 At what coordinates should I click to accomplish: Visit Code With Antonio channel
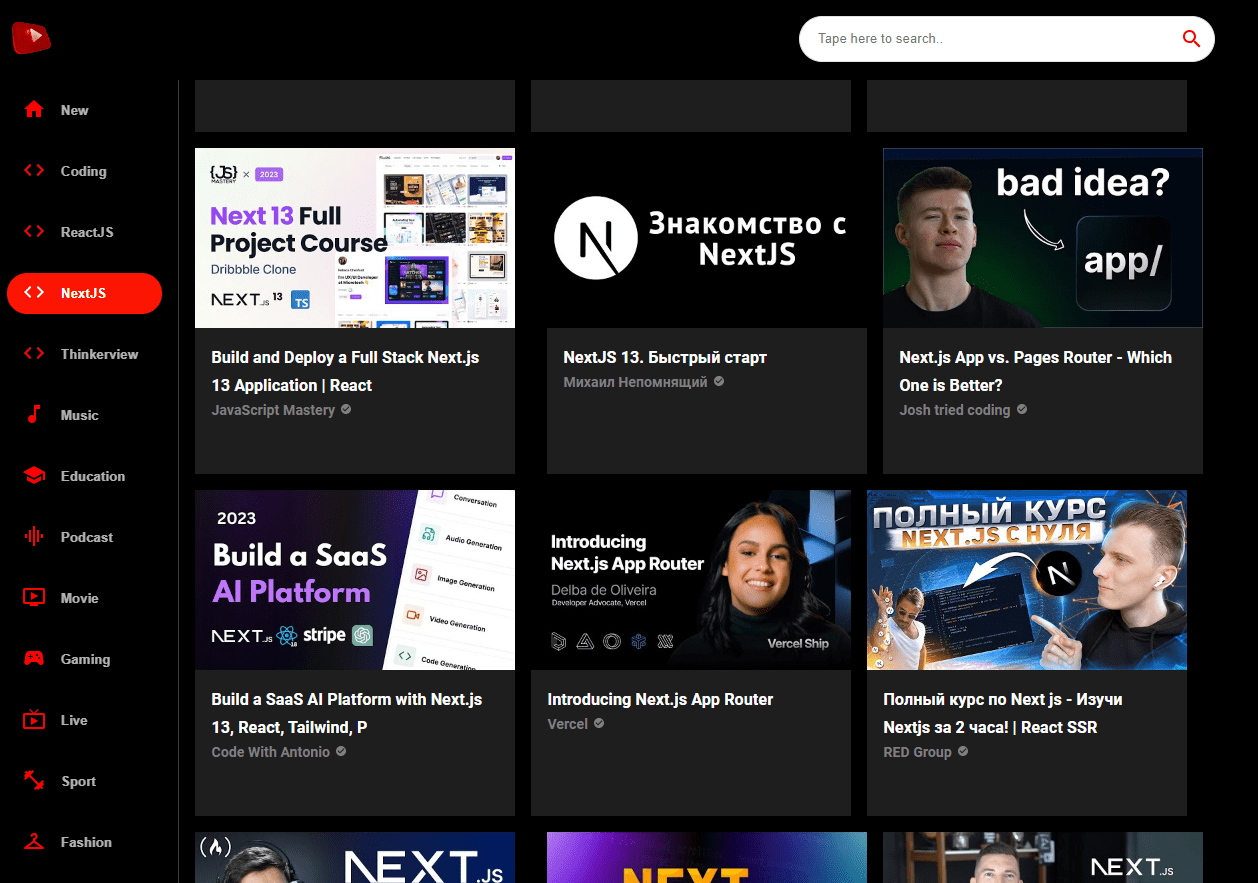click(x=270, y=752)
